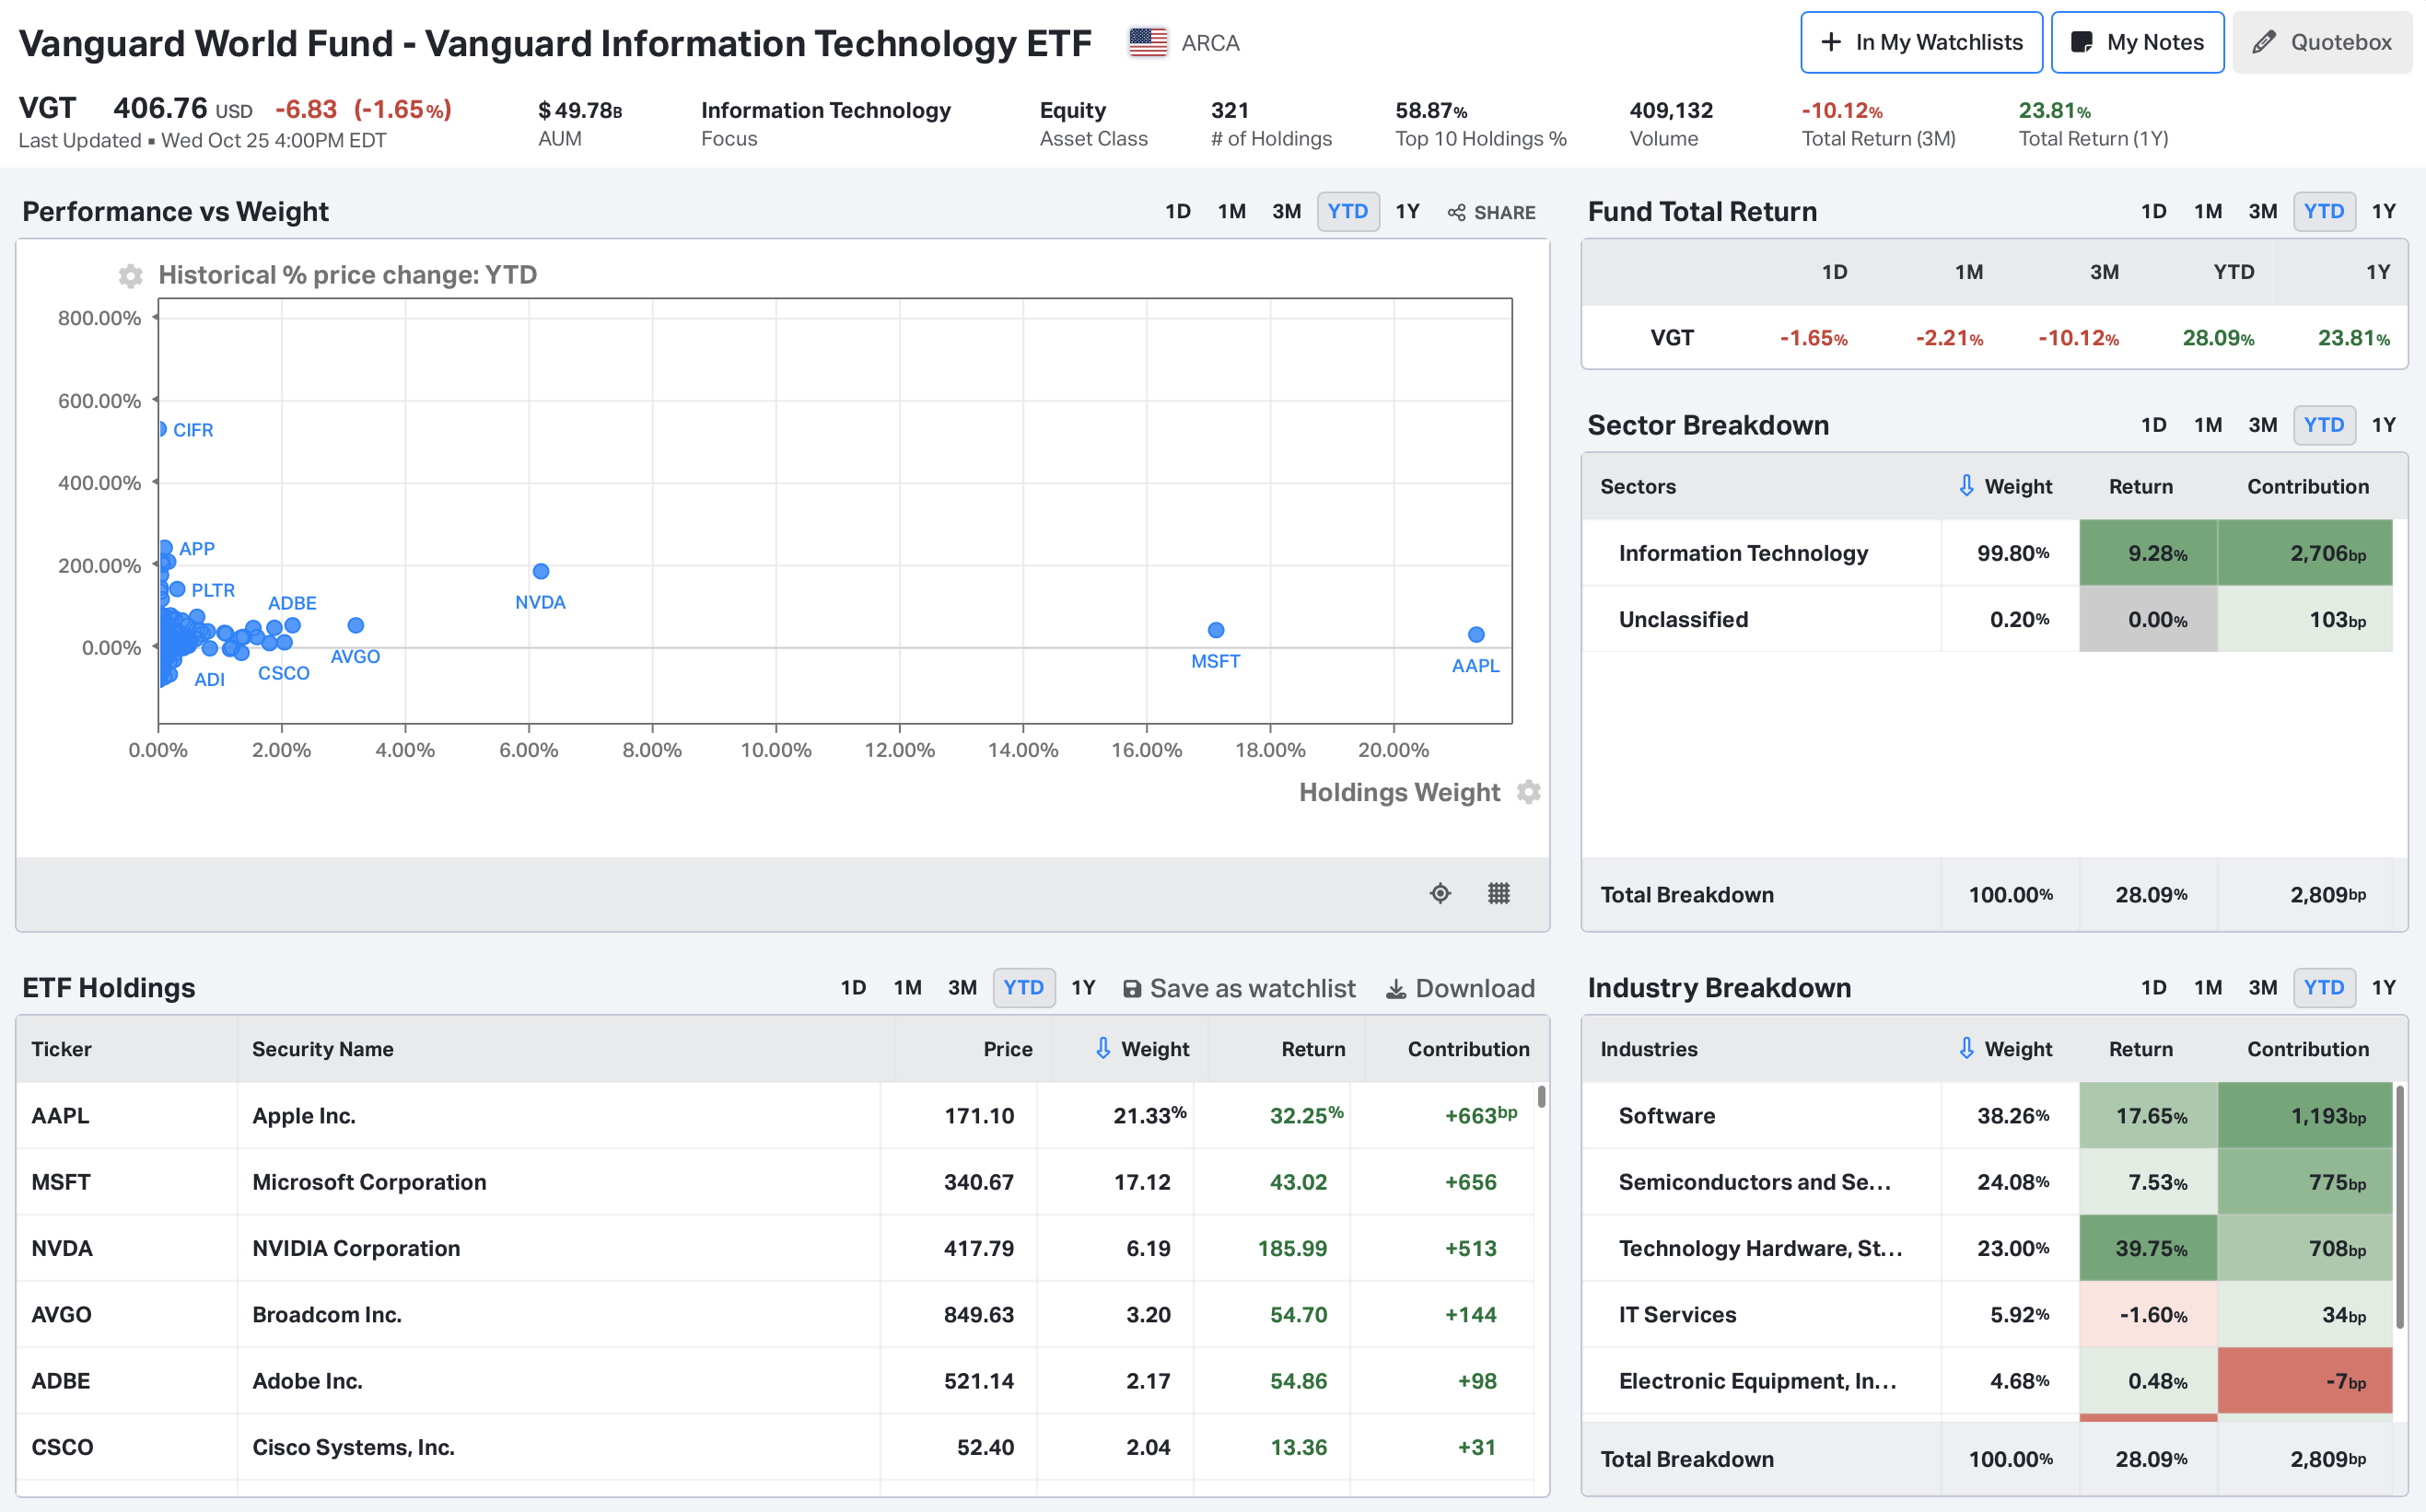The width and height of the screenshot is (2426, 1512).
Task: Click Unclassified sector row
Action: (x=1987, y=619)
